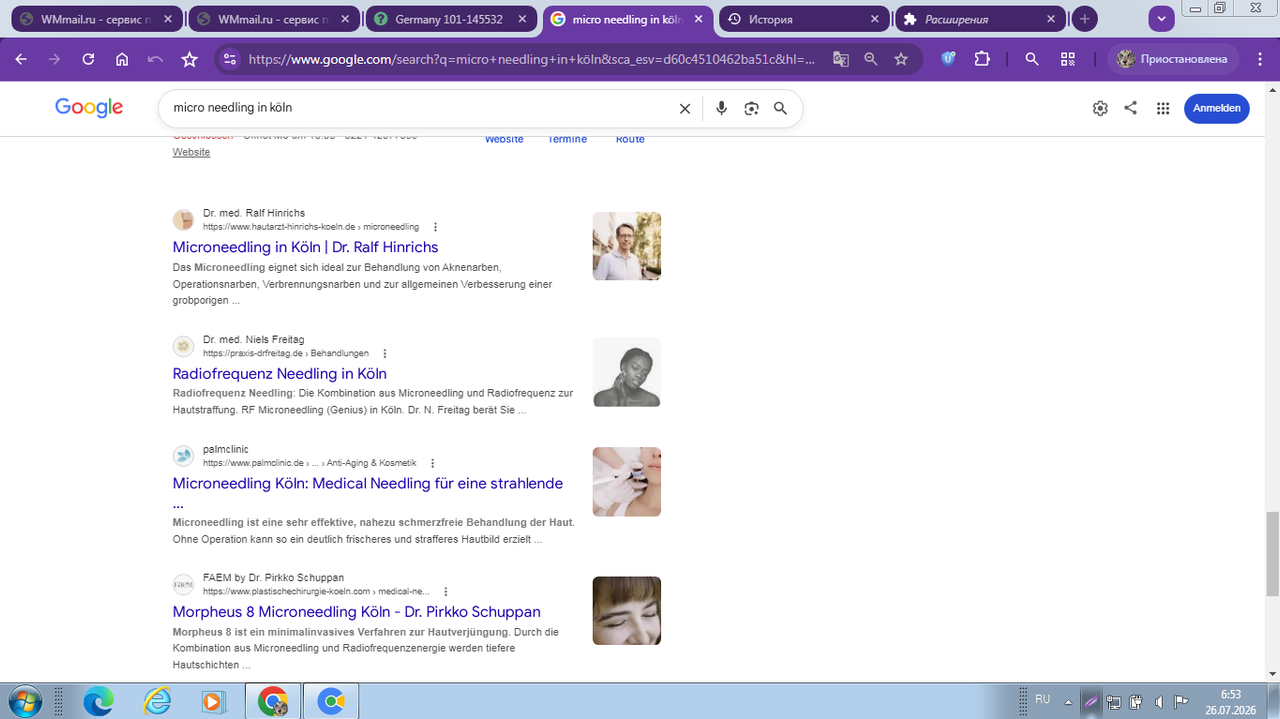Launch Internet Explorer from taskbar
Image resolution: width=1280 pixels, height=719 pixels.
(156, 702)
